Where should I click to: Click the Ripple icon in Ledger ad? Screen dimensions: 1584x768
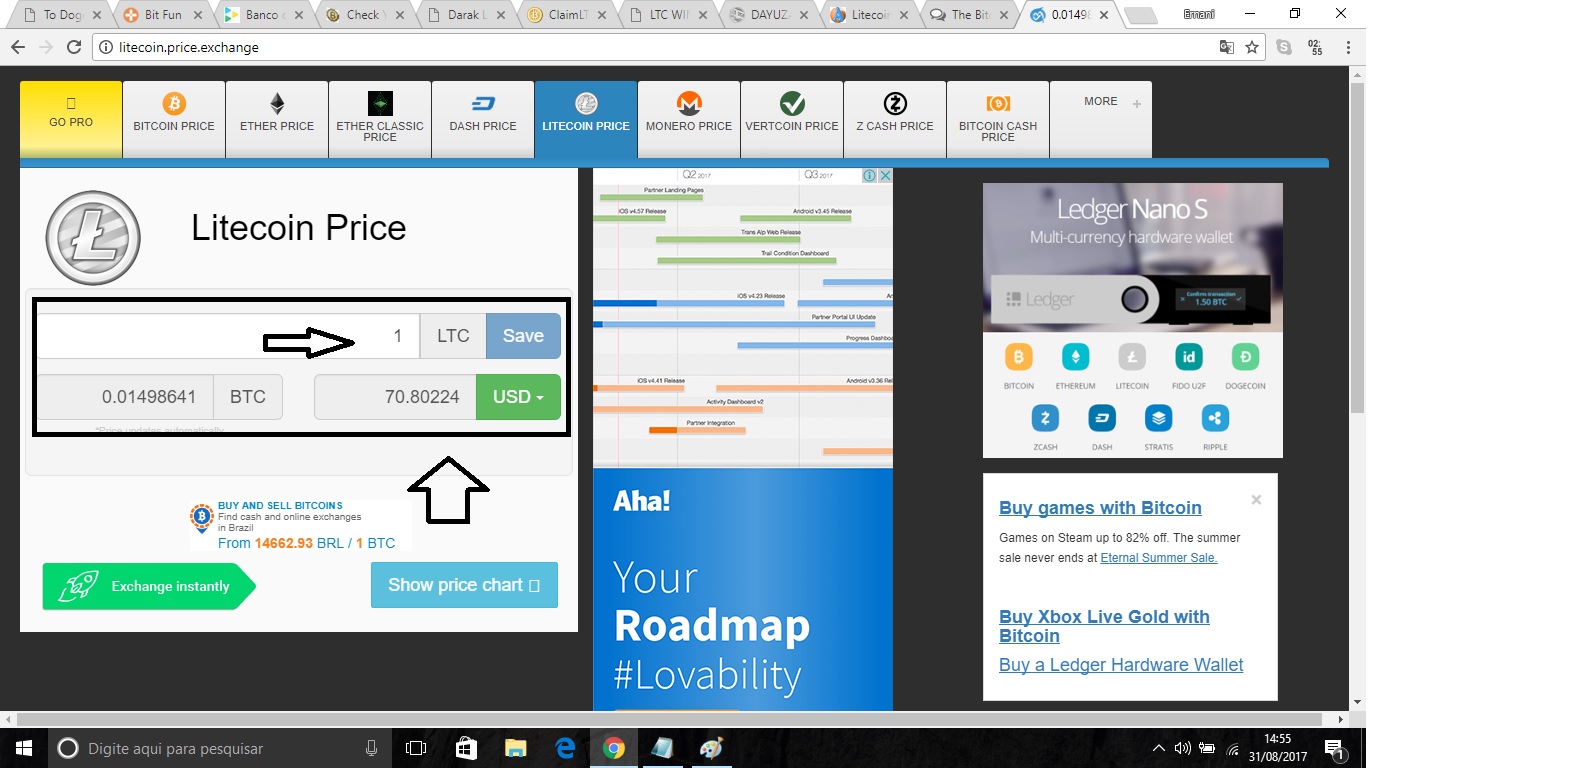1215,418
